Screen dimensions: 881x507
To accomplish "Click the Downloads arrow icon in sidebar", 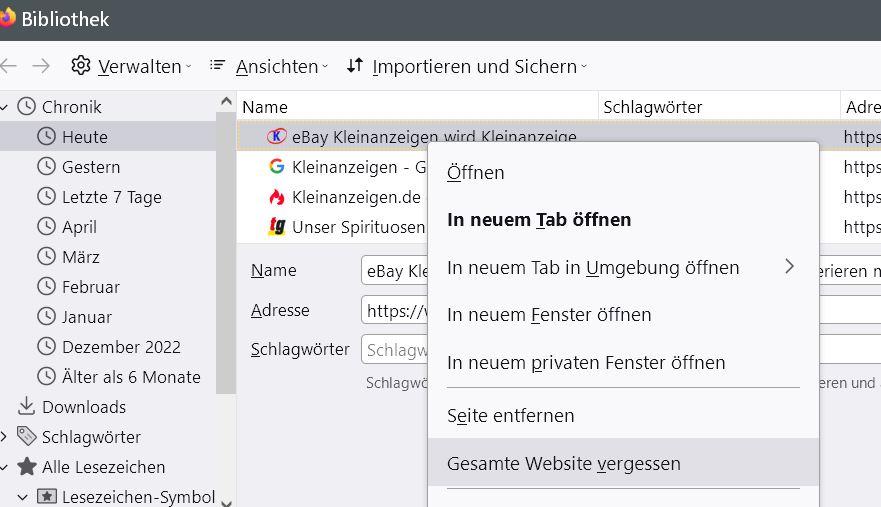I will tap(27, 407).
